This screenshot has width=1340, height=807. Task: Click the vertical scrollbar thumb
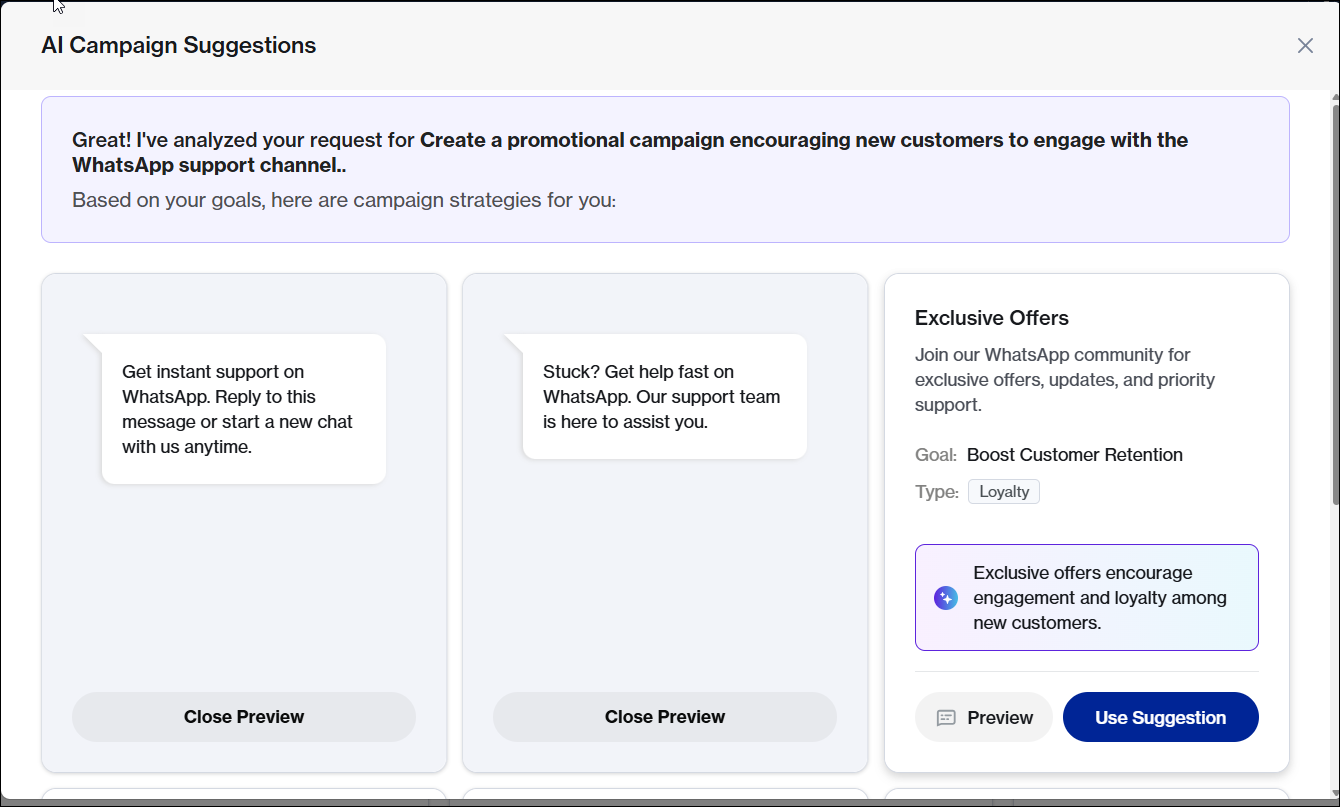click(1334, 300)
